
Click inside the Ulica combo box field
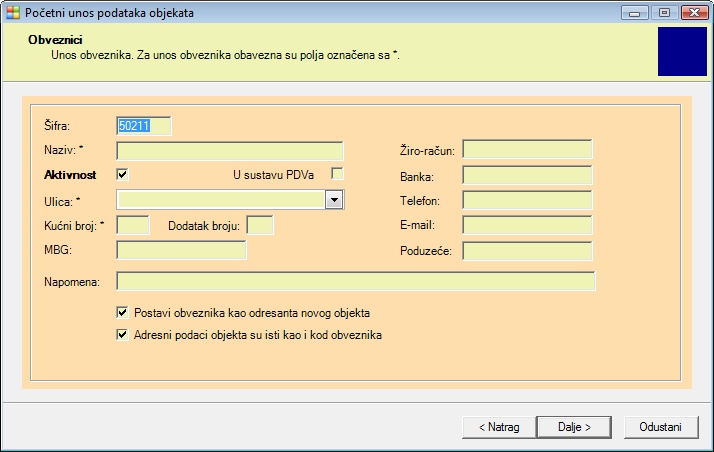pos(221,200)
